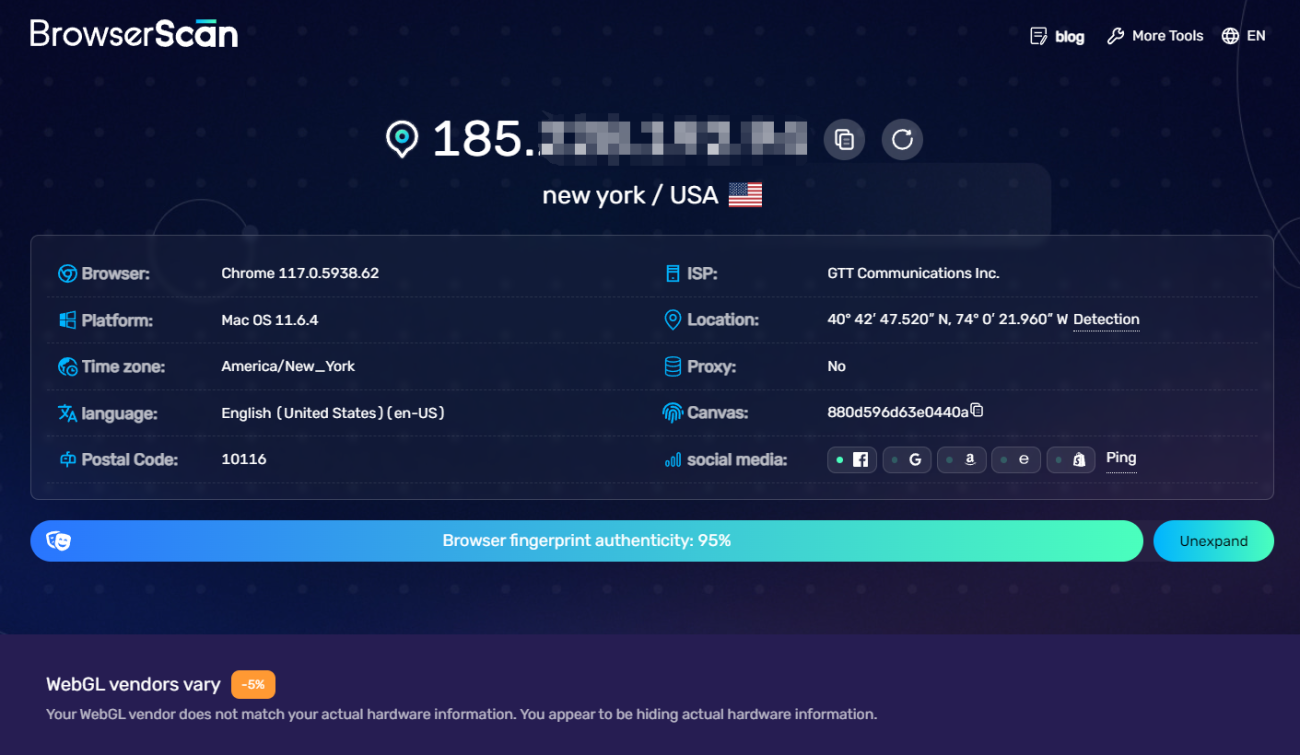Expand the More Tools menu

click(1155, 35)
